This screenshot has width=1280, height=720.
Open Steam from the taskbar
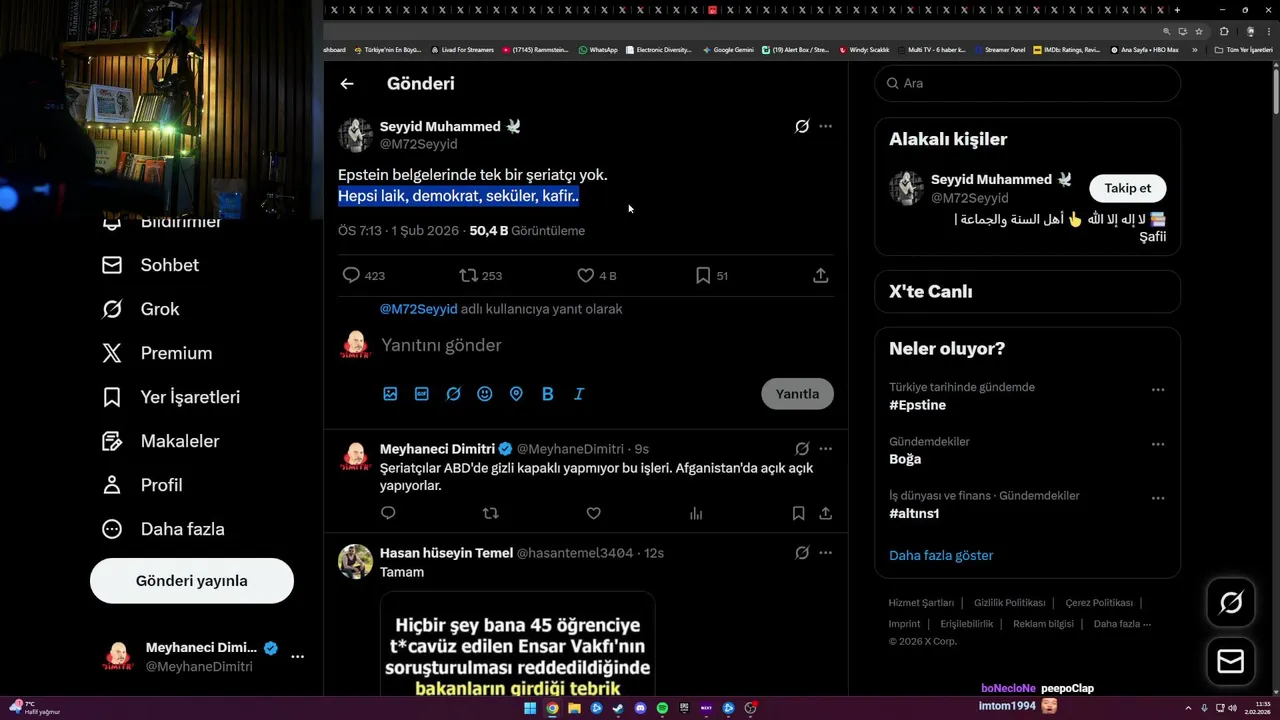click(618, 708)
